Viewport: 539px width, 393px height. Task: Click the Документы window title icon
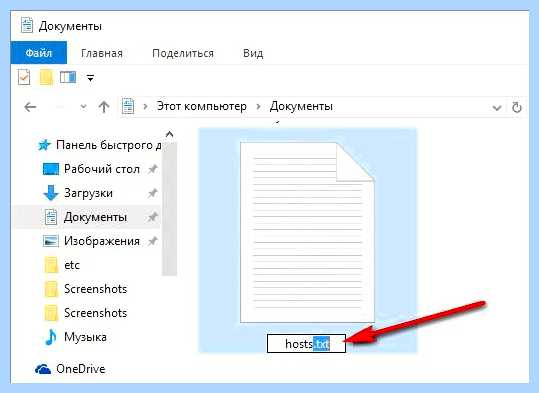[x=27, y=25]
